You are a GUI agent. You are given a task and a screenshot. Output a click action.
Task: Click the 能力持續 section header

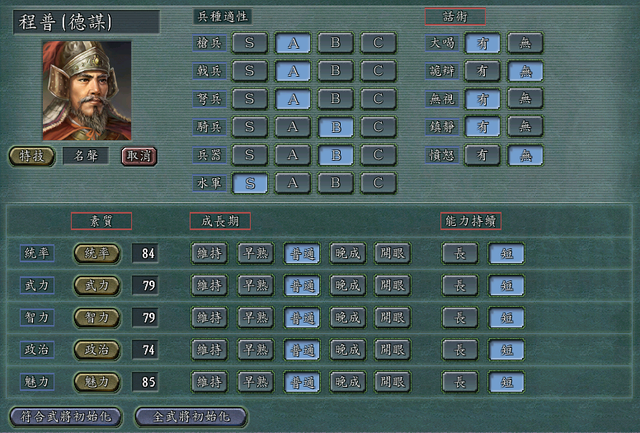pos(471,221)
